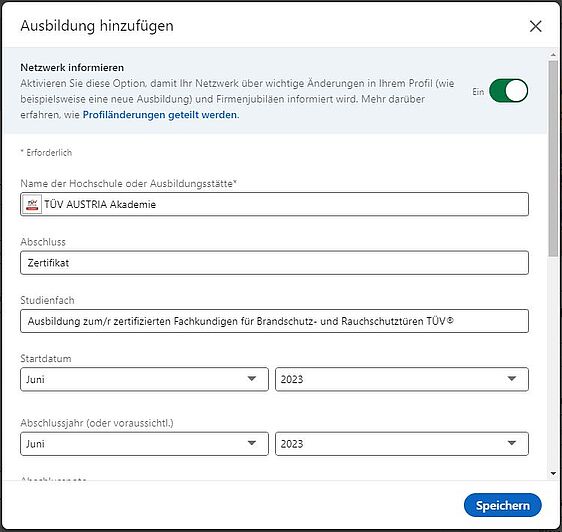Open Startdatum year dropdown showing 2023
This screenshot has height=532, width=562.
tap(401, 379)
